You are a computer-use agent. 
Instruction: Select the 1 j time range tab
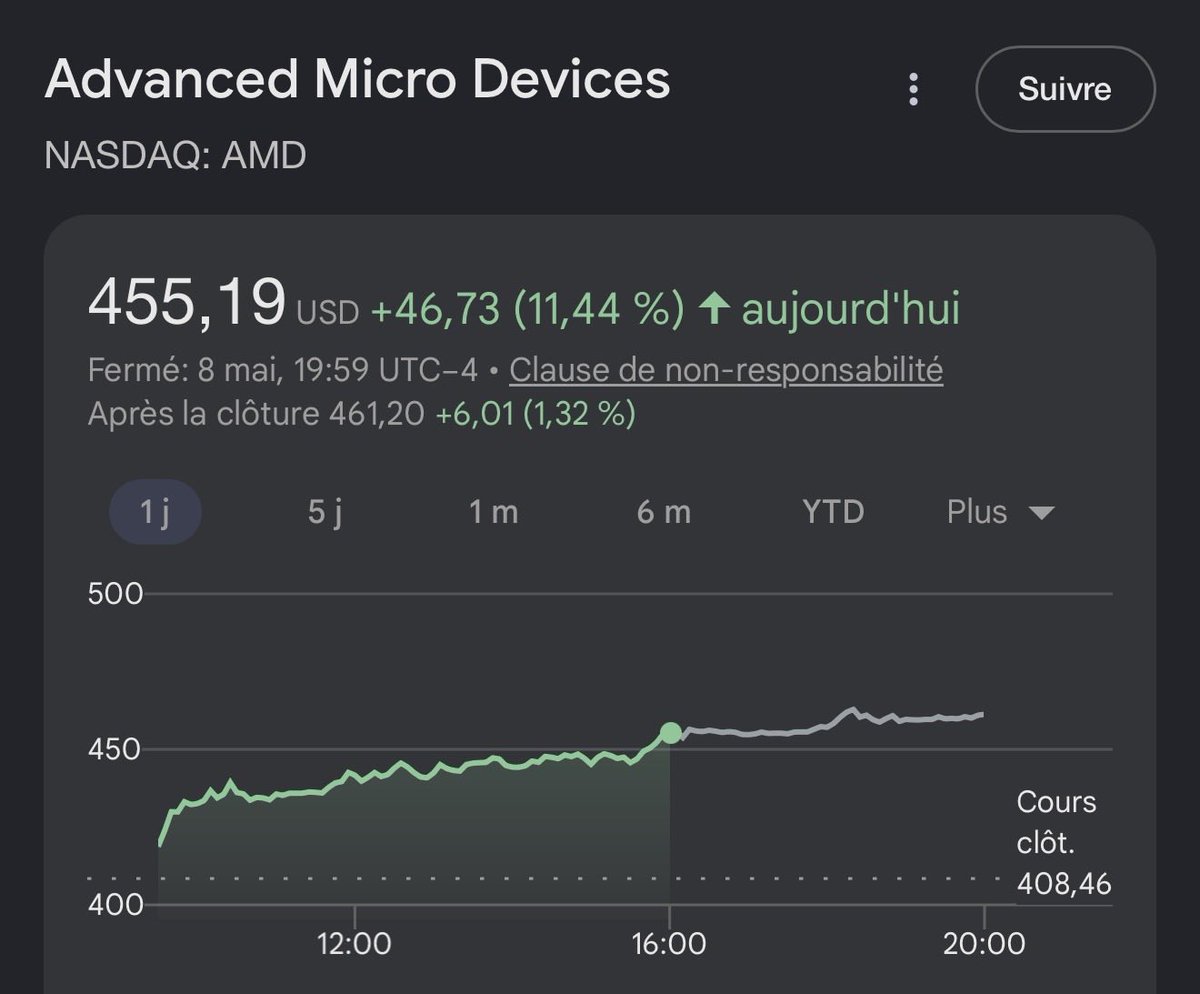click(155, 512)
